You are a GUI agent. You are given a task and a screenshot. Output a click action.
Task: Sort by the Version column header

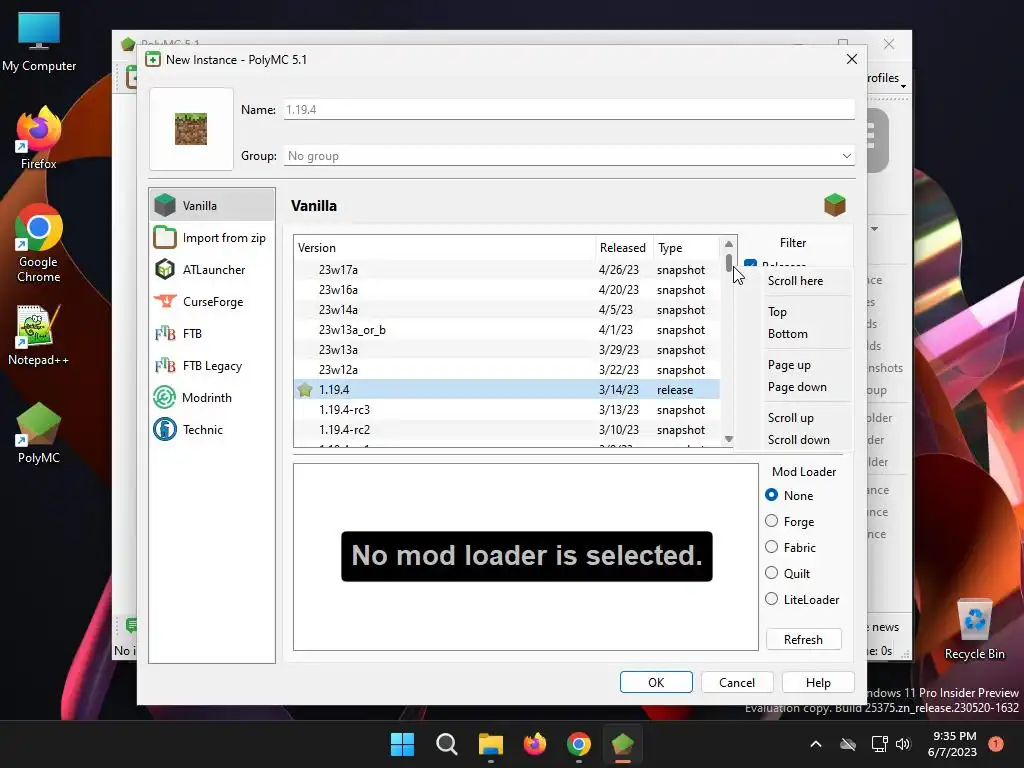[x=444, y=248]
